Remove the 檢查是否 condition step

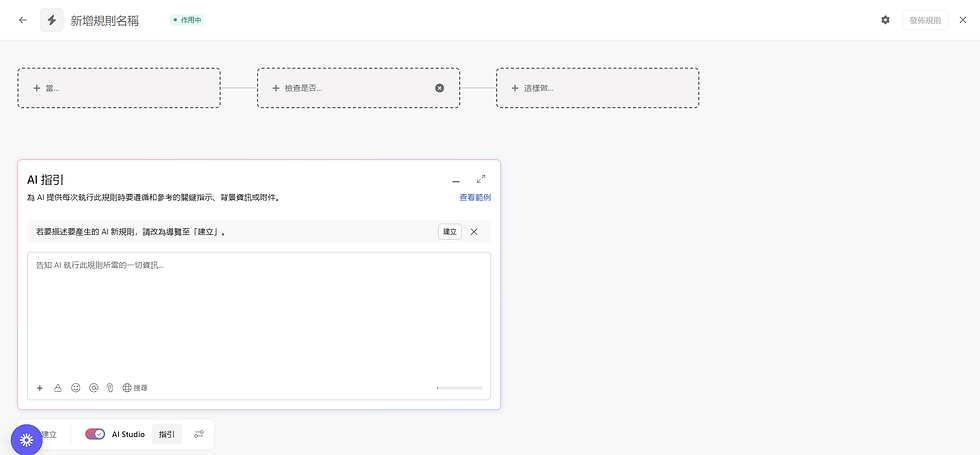pyautogui.click(x=439, y=88)
